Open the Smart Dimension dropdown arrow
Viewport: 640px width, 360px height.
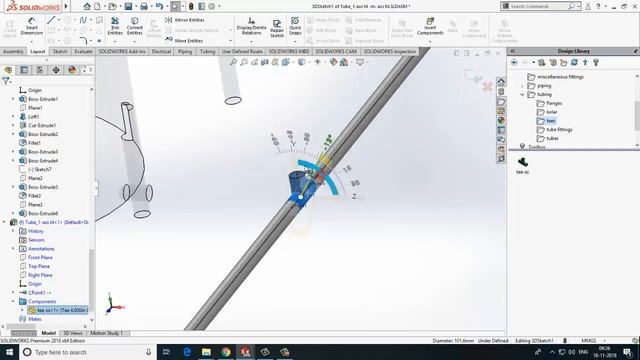31,41
